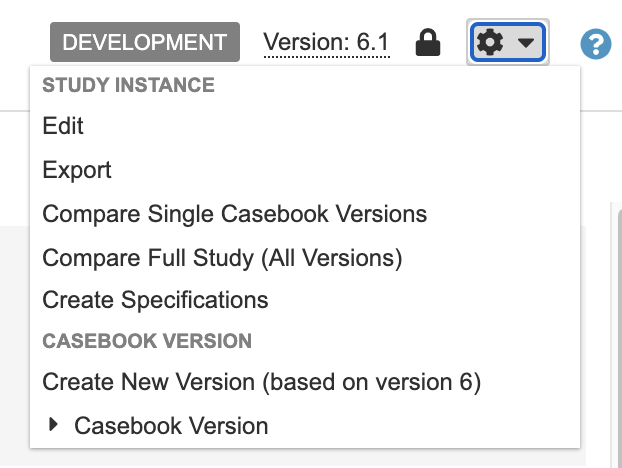Click the gray area below the dropdown menu
The image size is (622, 468).
coord(300,458)
